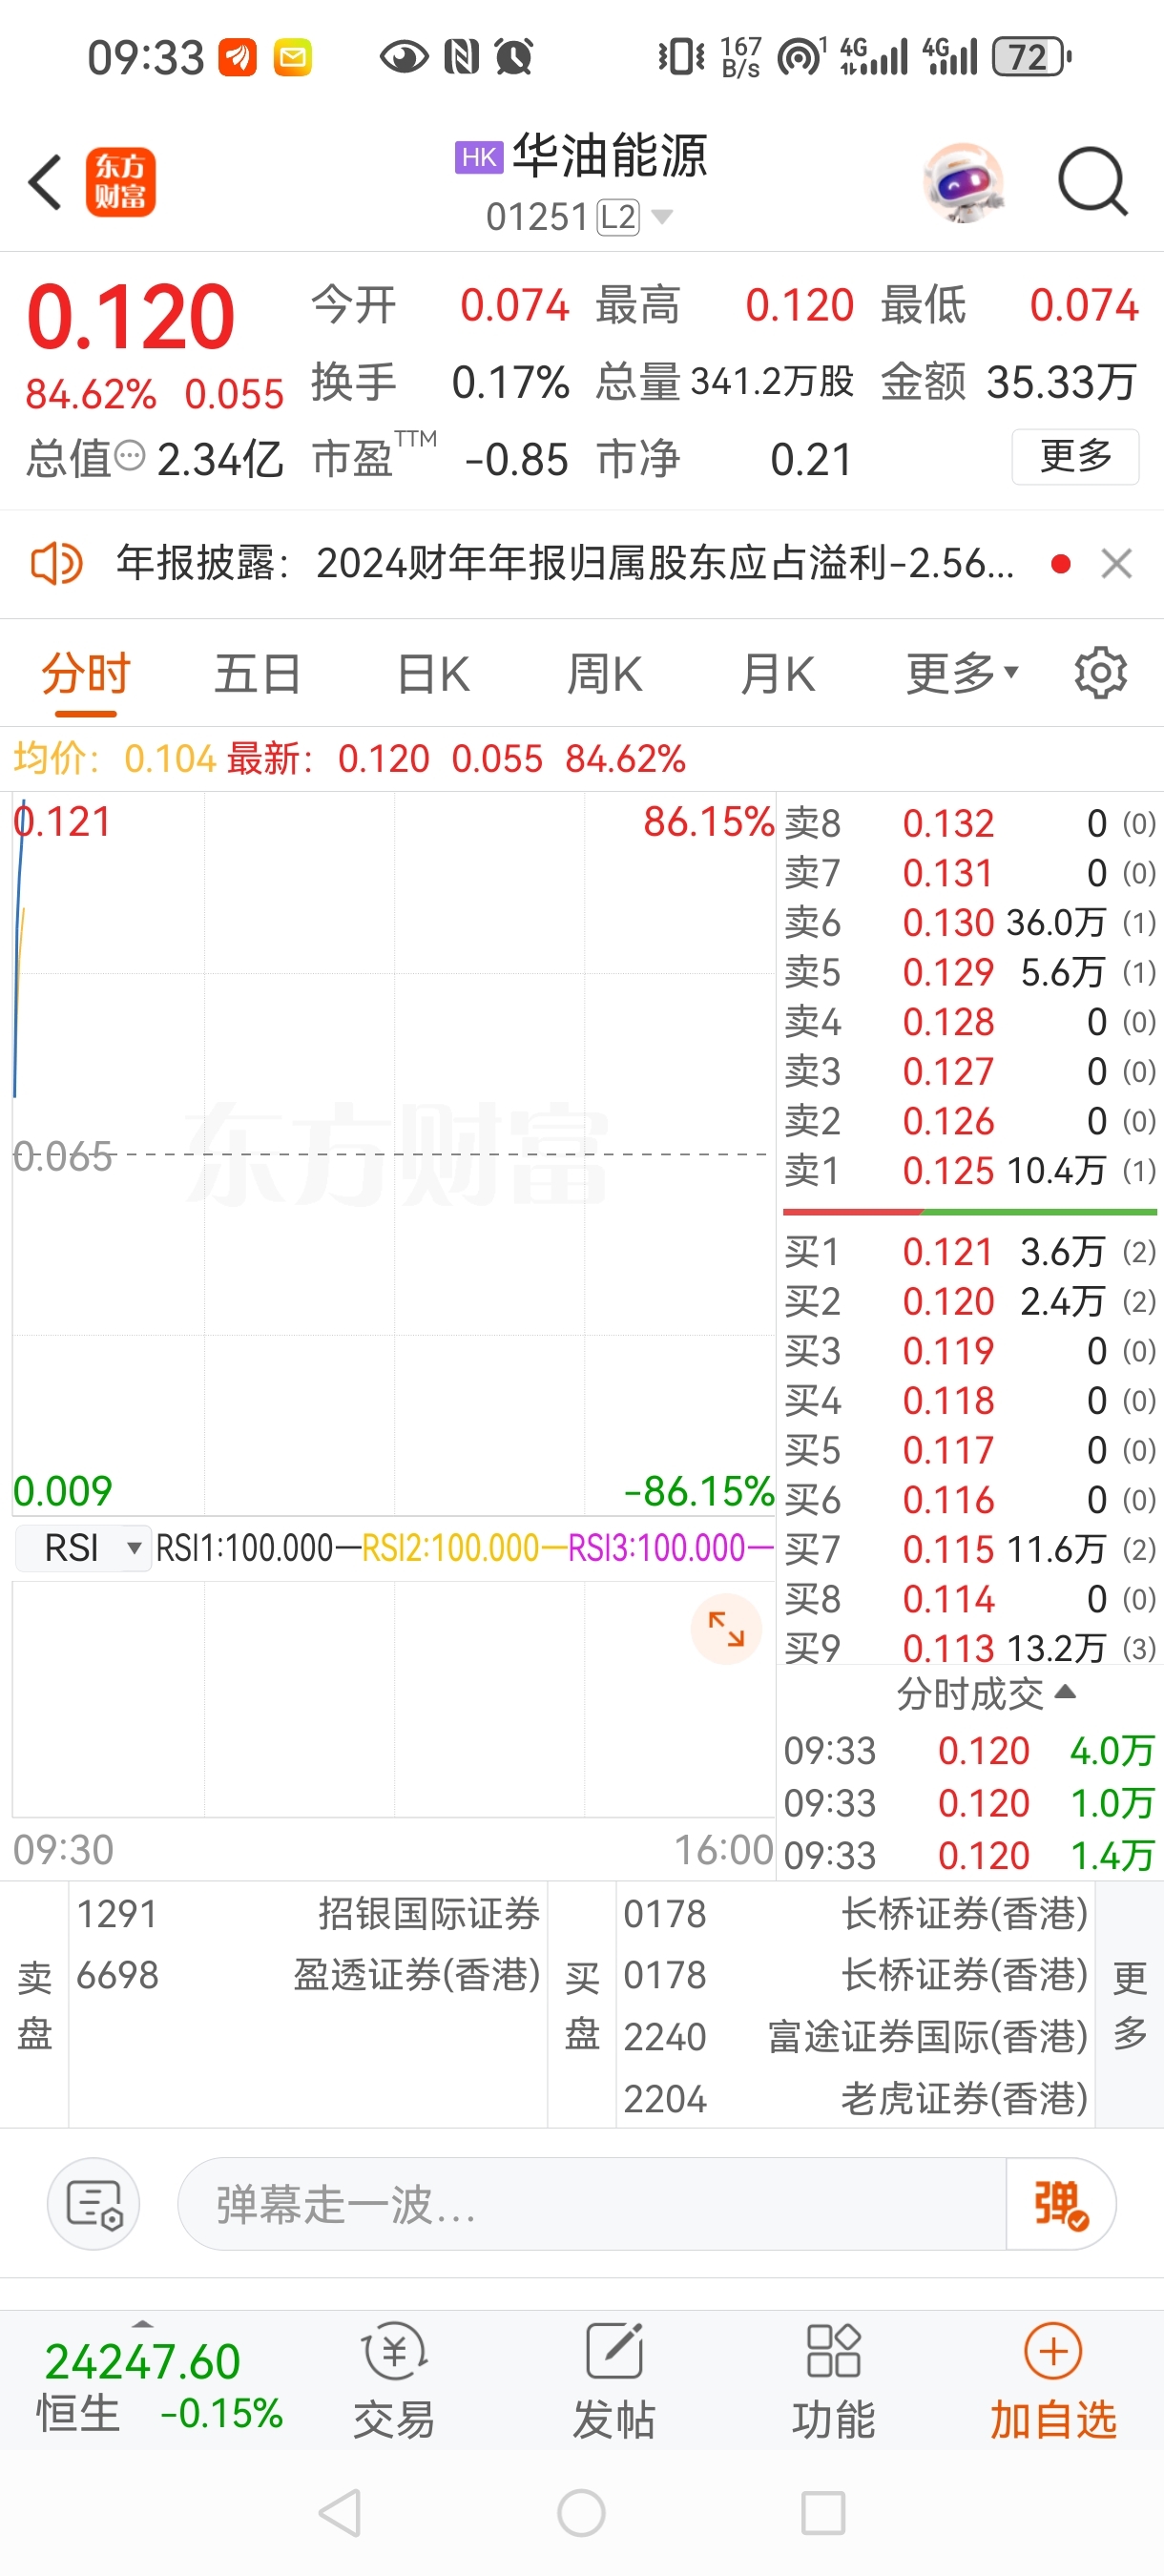Open the RSI indicator dropdown
This screenshot has height=2576, width=1164.
tap(84, 1548)
